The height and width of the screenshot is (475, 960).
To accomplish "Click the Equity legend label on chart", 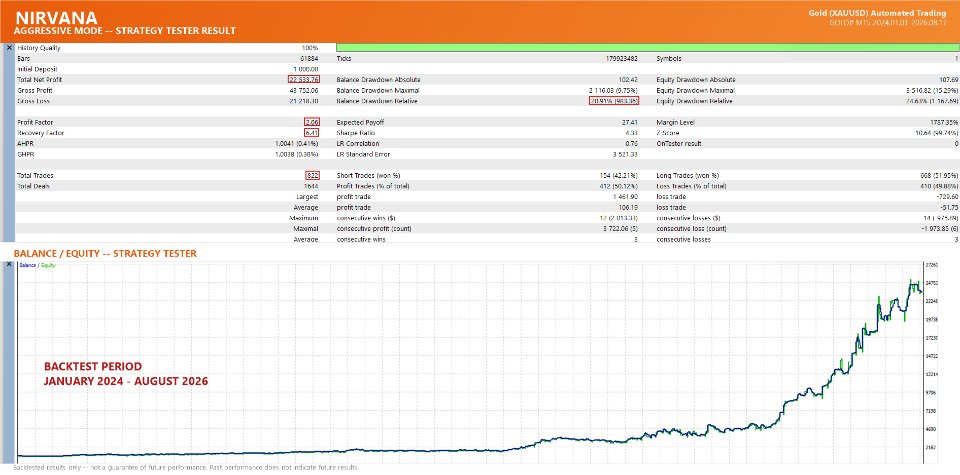I will point(48,265).
